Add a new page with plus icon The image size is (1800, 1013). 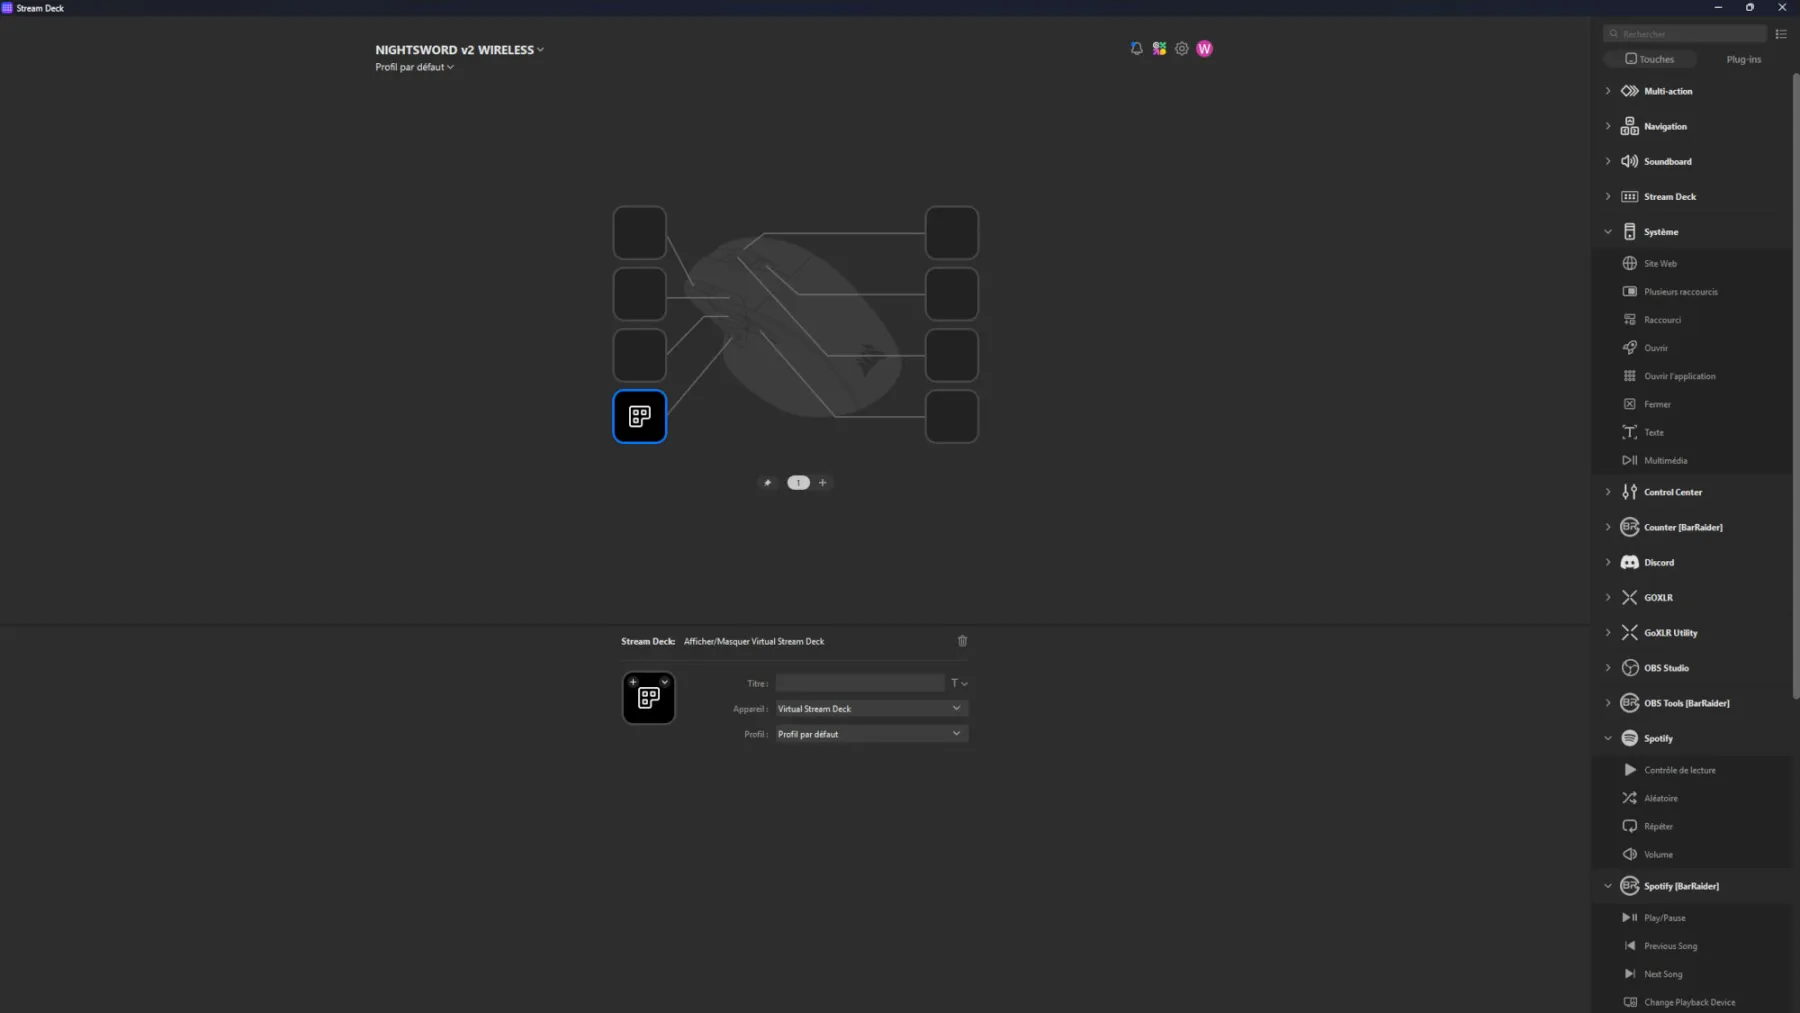pos(822,482)
